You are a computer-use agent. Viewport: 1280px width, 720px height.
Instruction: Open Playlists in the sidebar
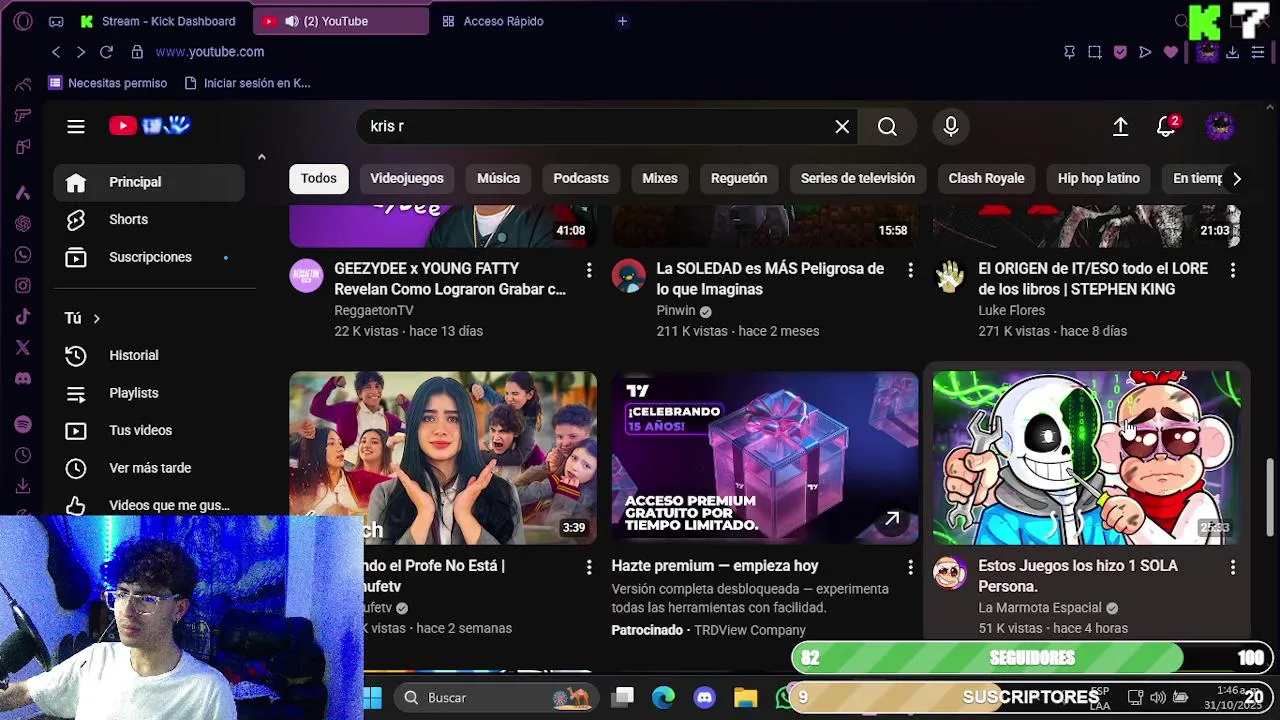click(x=149, y=393)
